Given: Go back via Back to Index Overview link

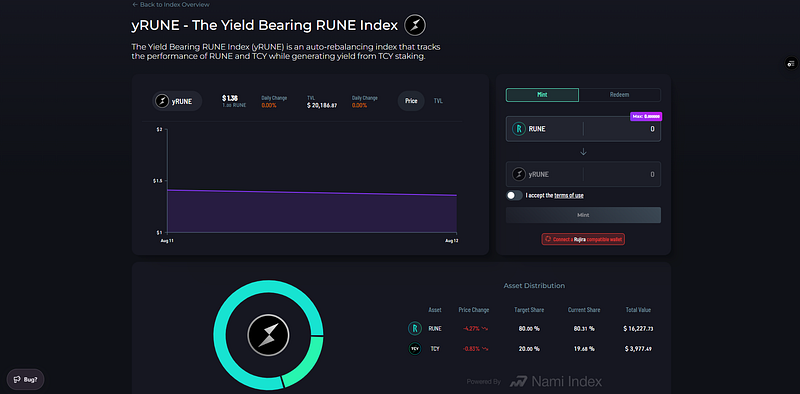Looking at the screenshot, I should click(170, 5).
